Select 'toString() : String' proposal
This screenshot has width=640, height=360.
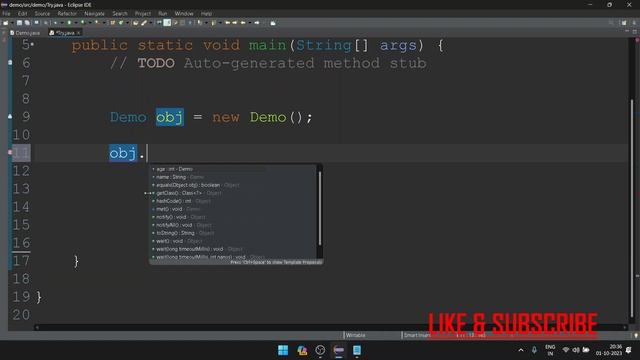pos(233,233)
